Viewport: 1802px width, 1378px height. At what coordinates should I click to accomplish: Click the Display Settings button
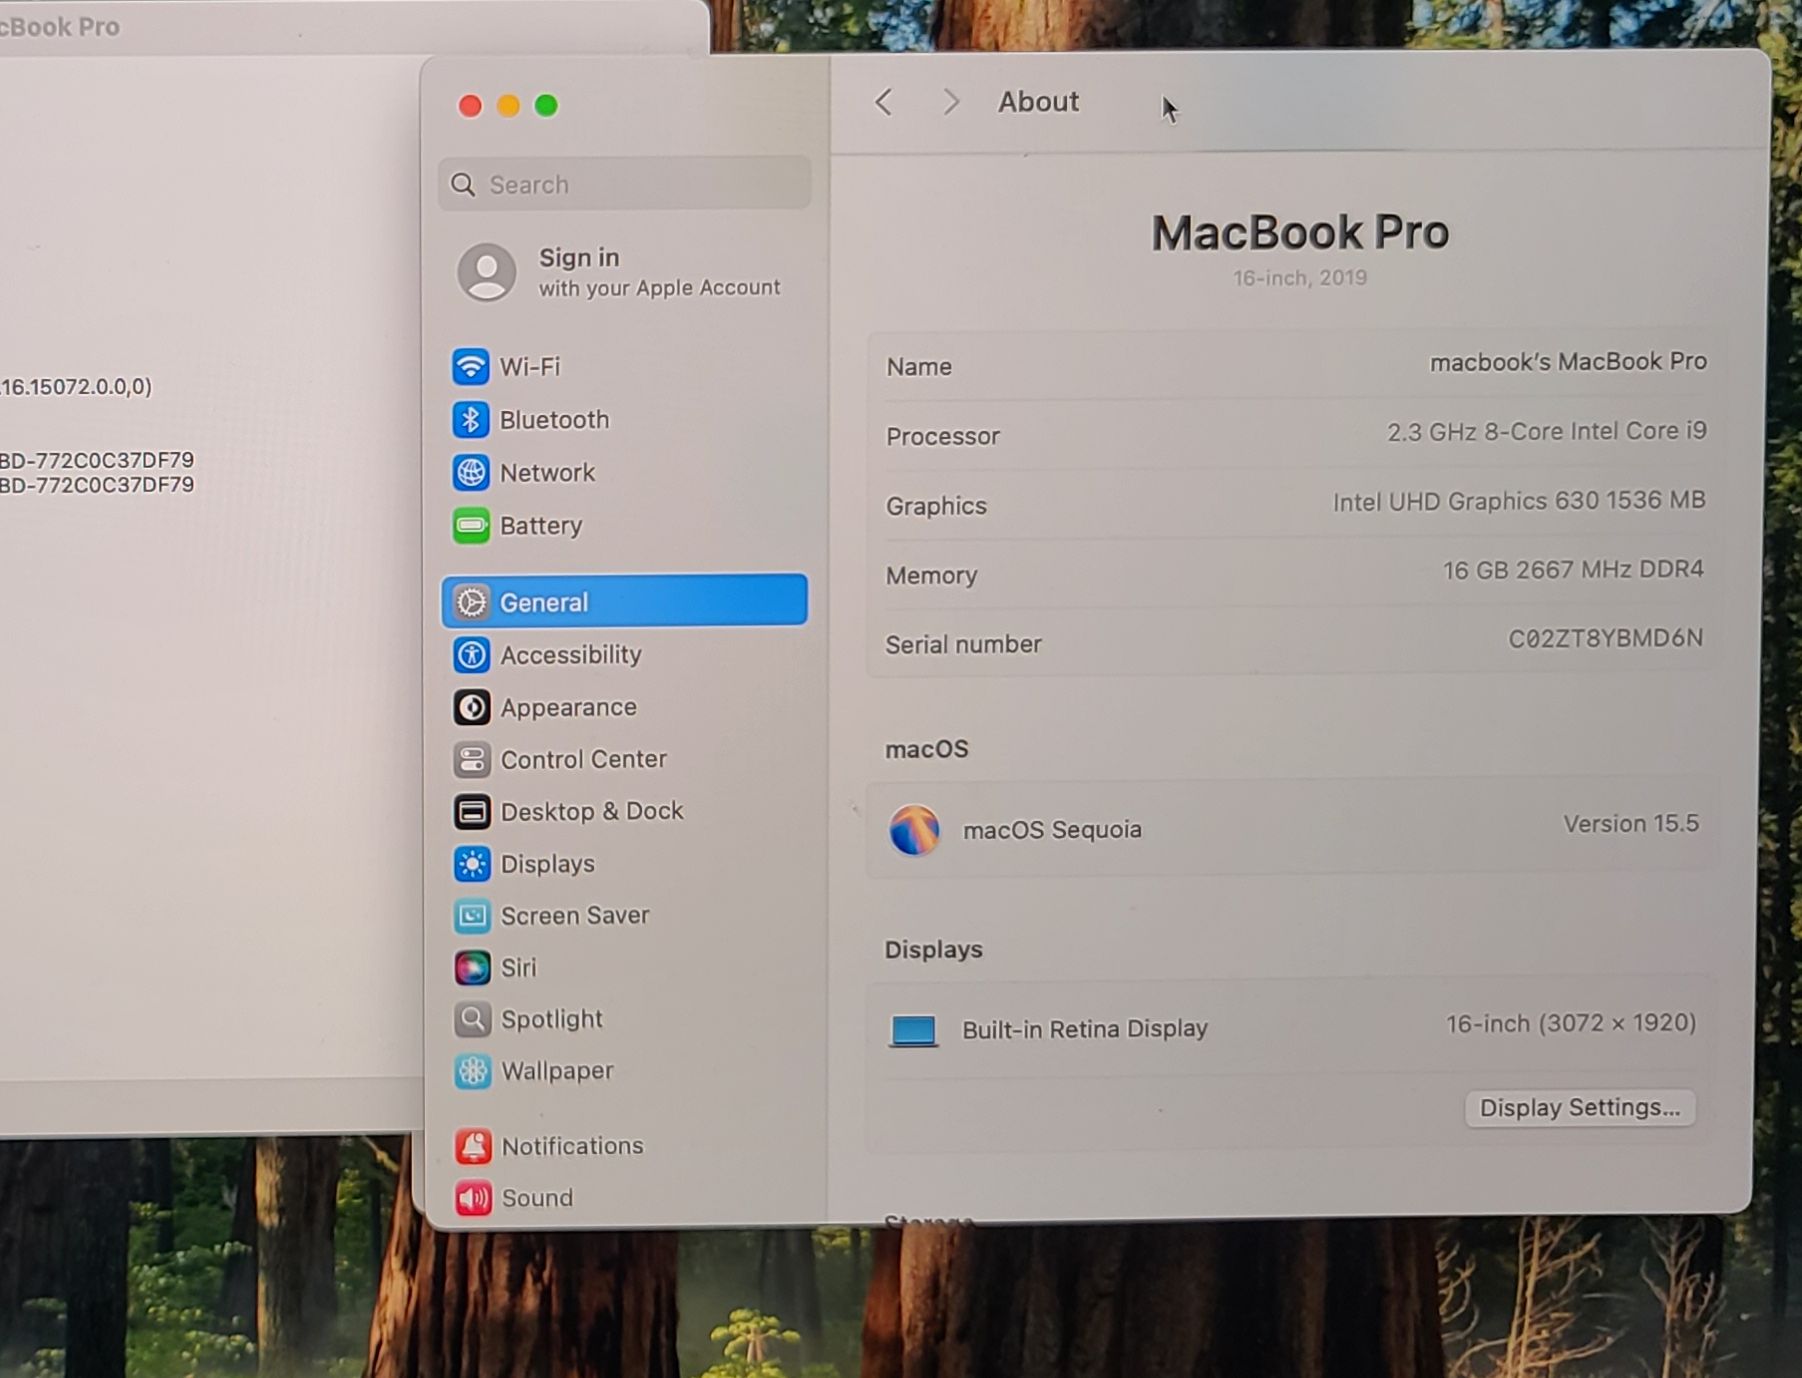1579,1108
